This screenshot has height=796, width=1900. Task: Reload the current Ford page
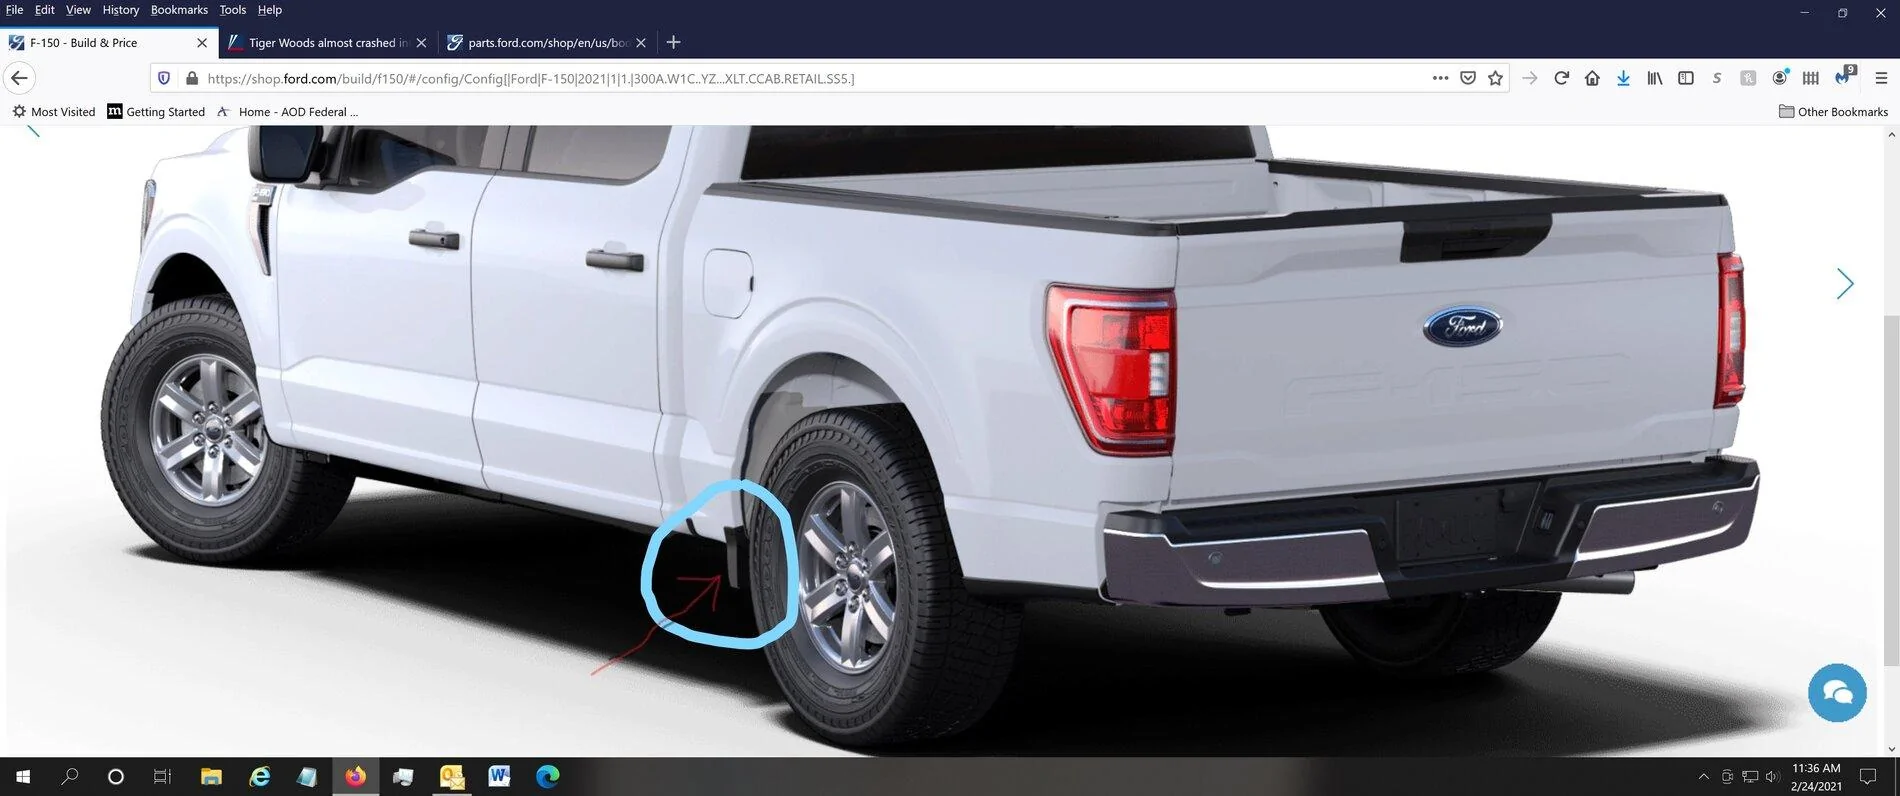click(x=1561, y=78)
